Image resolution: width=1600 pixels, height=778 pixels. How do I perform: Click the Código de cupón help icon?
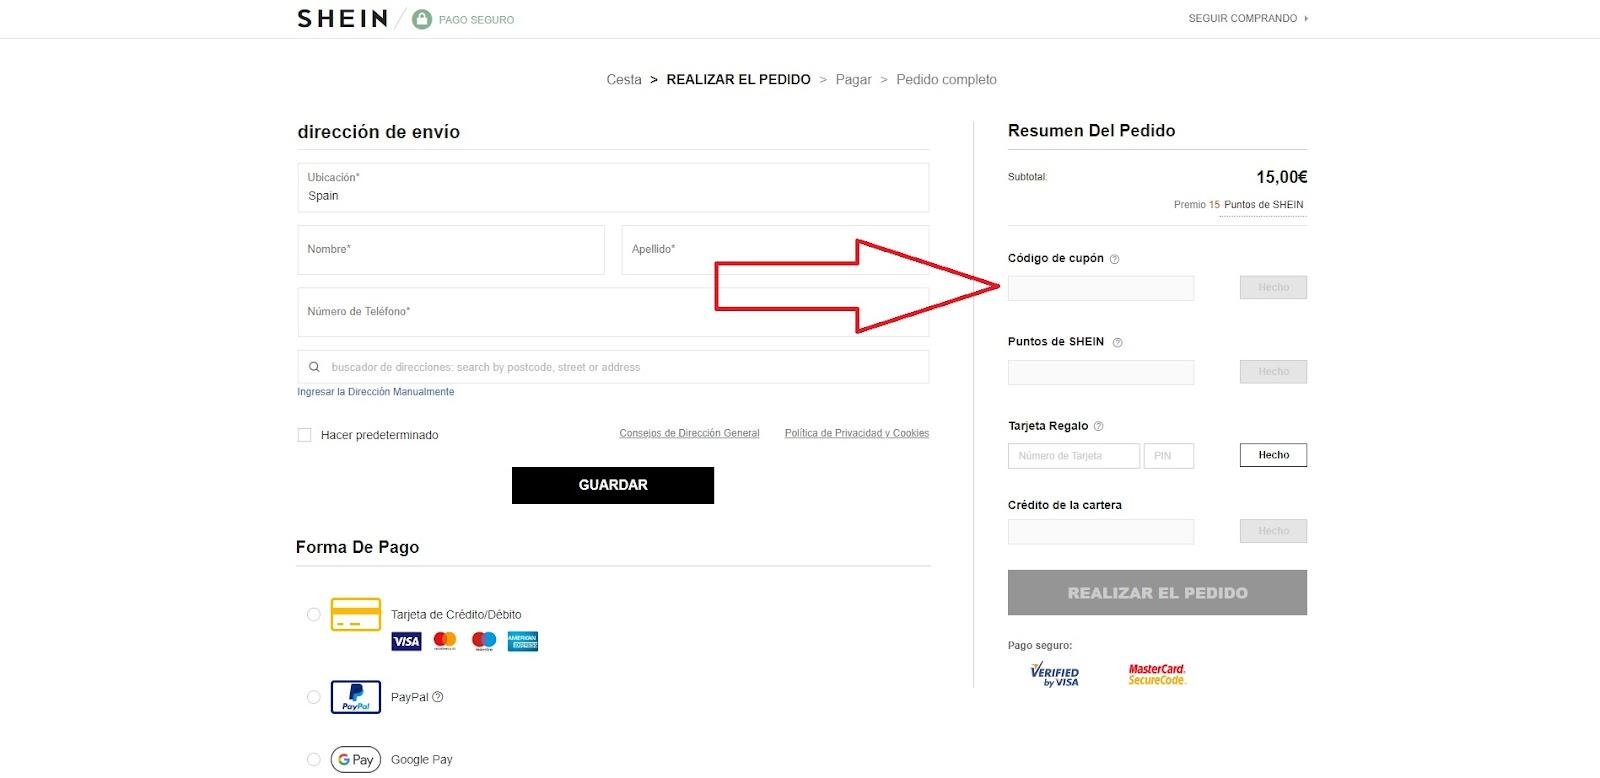pyautogui.click(x=1114, y=259)
